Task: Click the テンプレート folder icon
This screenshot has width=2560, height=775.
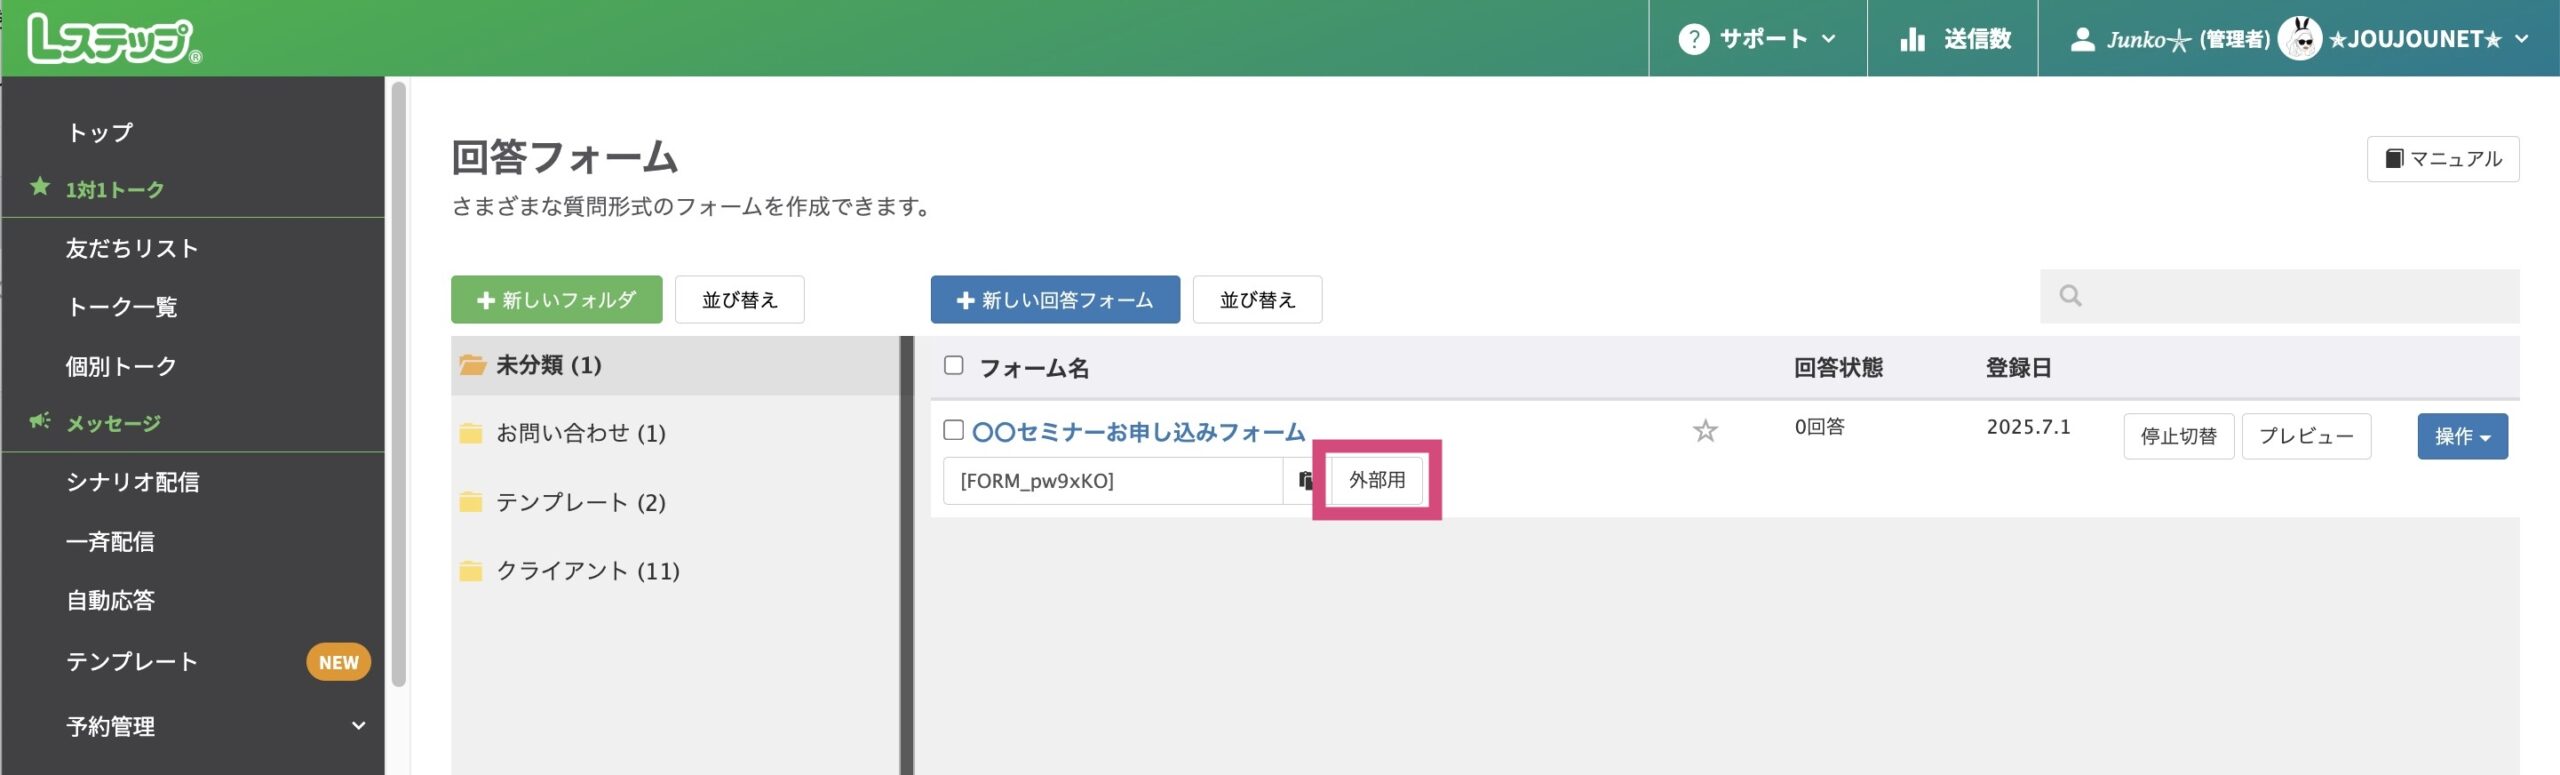Action: (471, 502)
